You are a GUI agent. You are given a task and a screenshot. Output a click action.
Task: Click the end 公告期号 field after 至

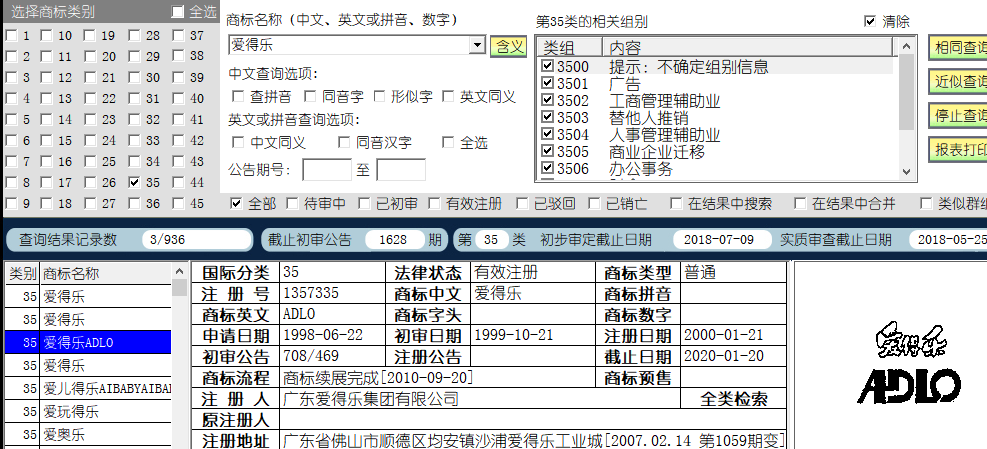[x=401, y=170]
